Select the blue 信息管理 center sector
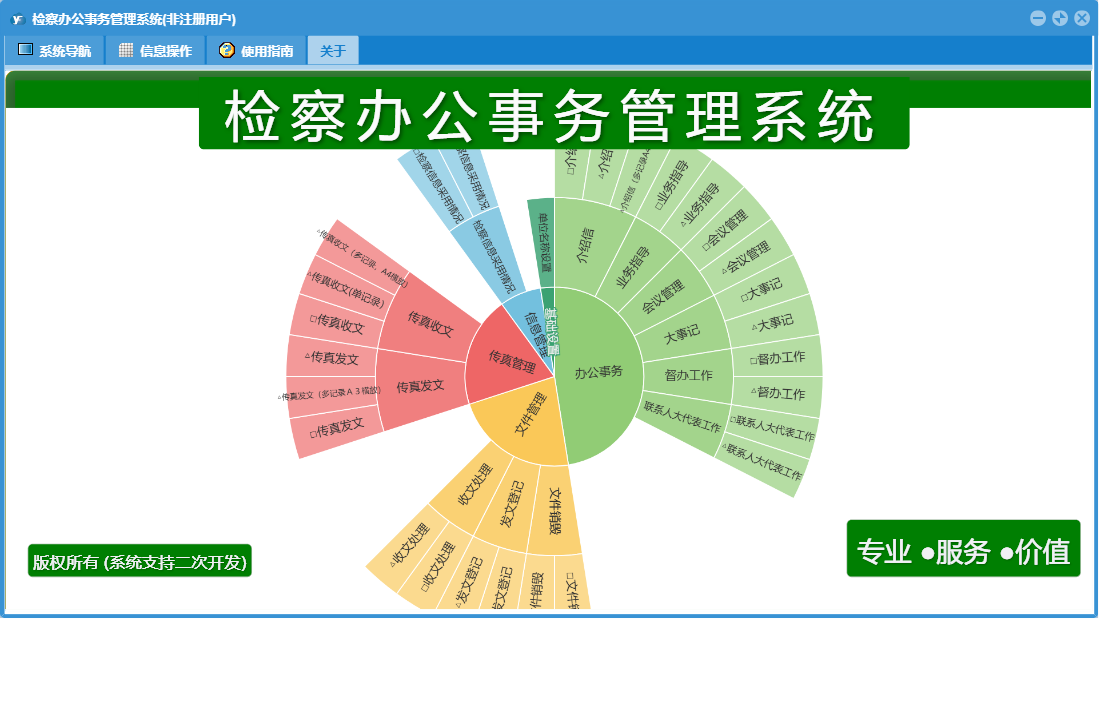The width and height of the screenshot is (1099, 723). coord(534,333)
